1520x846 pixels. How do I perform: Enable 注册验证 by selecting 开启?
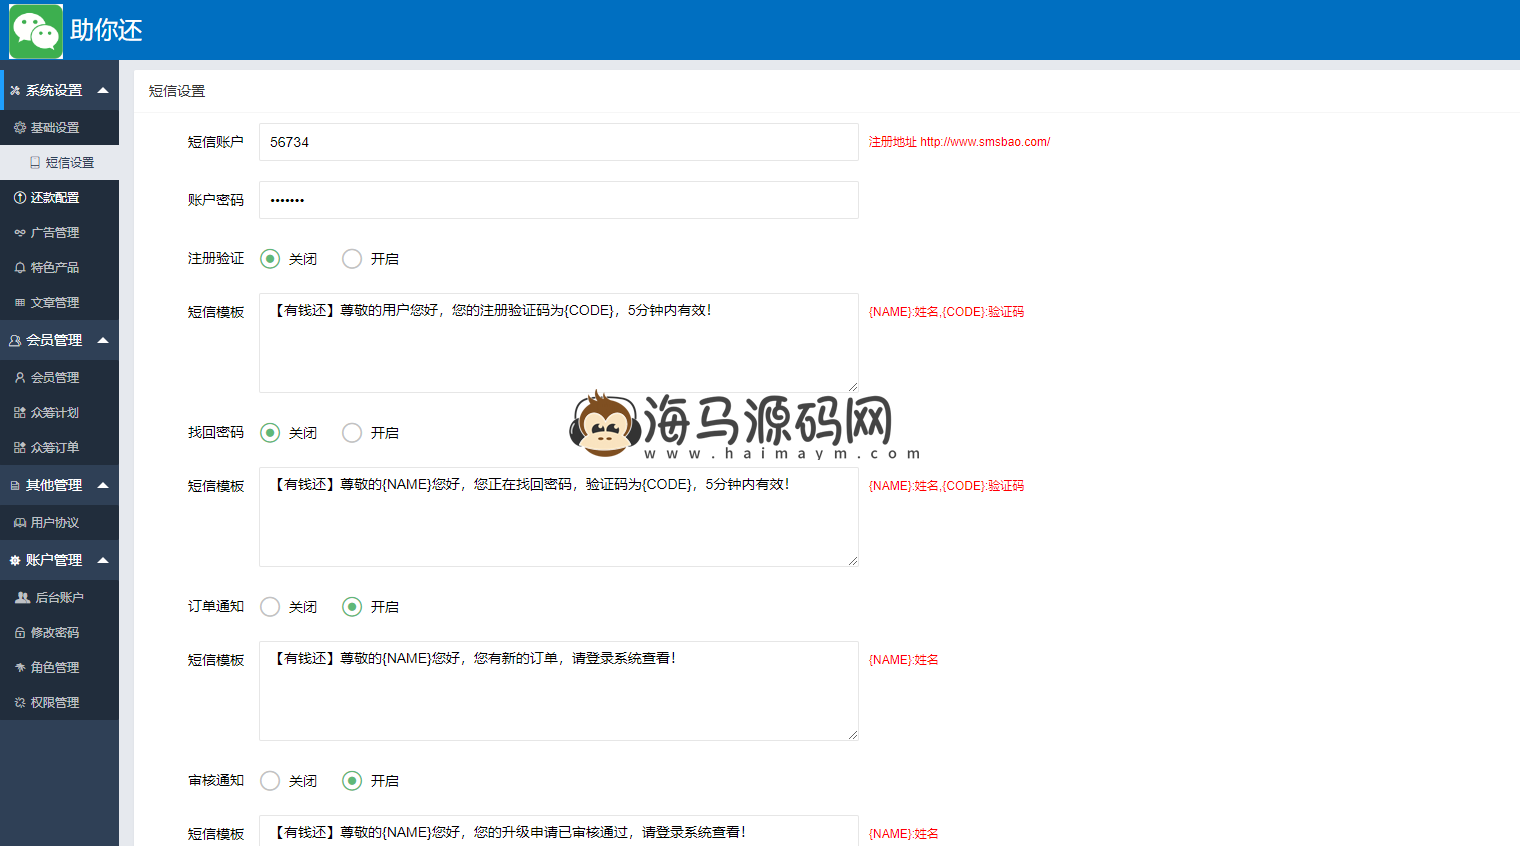click(x=352, y=259)
